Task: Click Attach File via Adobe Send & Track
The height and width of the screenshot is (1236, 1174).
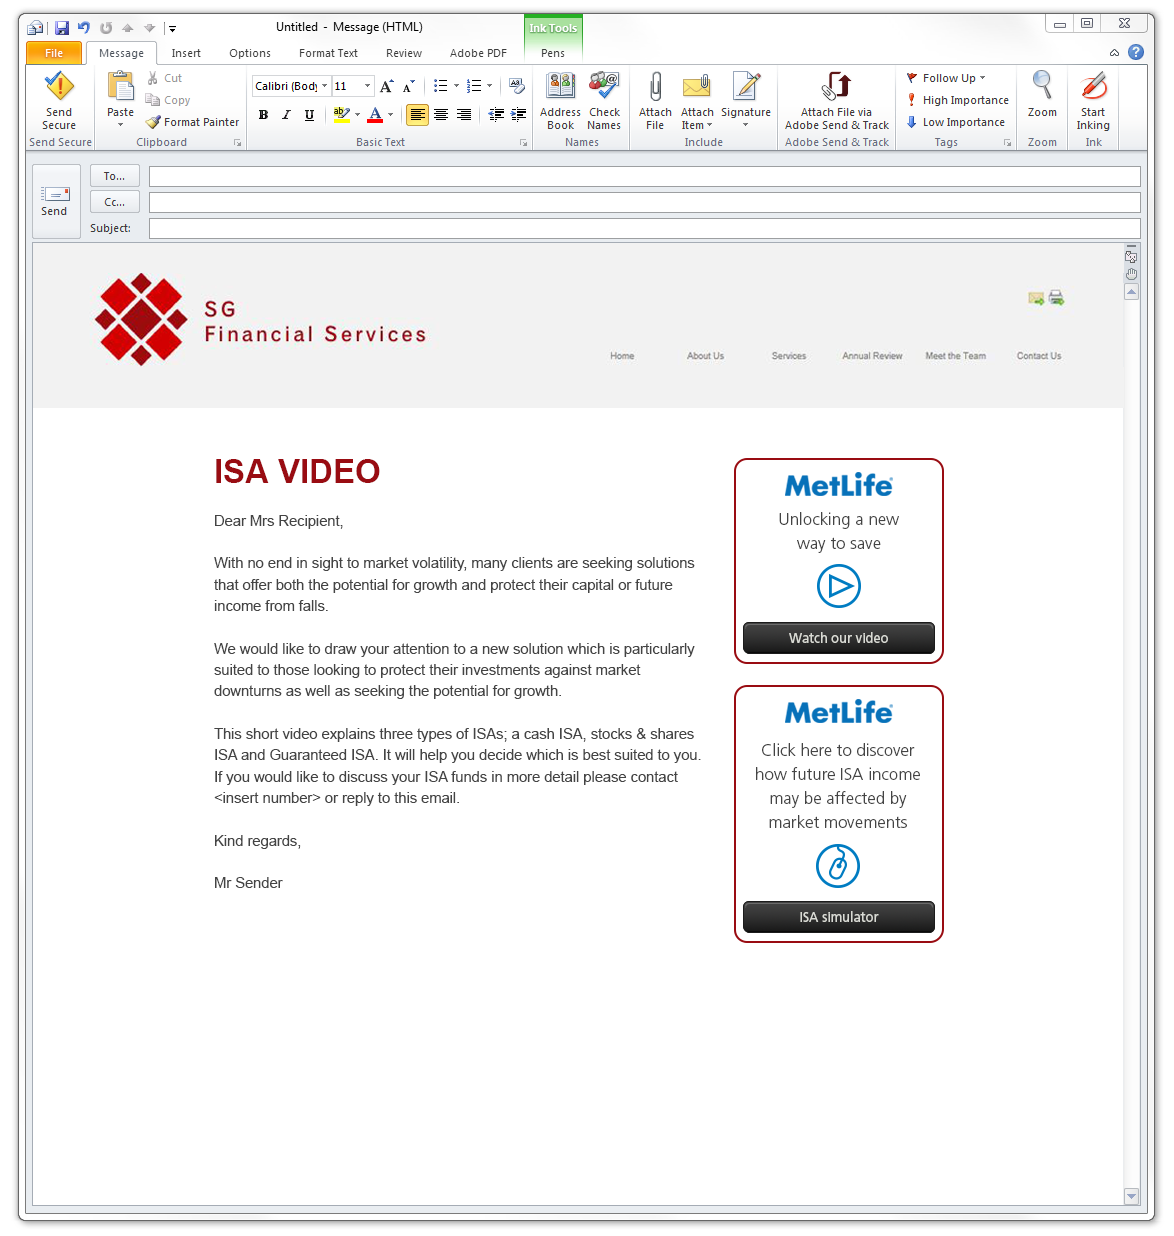Action: (x=837, y=101)
